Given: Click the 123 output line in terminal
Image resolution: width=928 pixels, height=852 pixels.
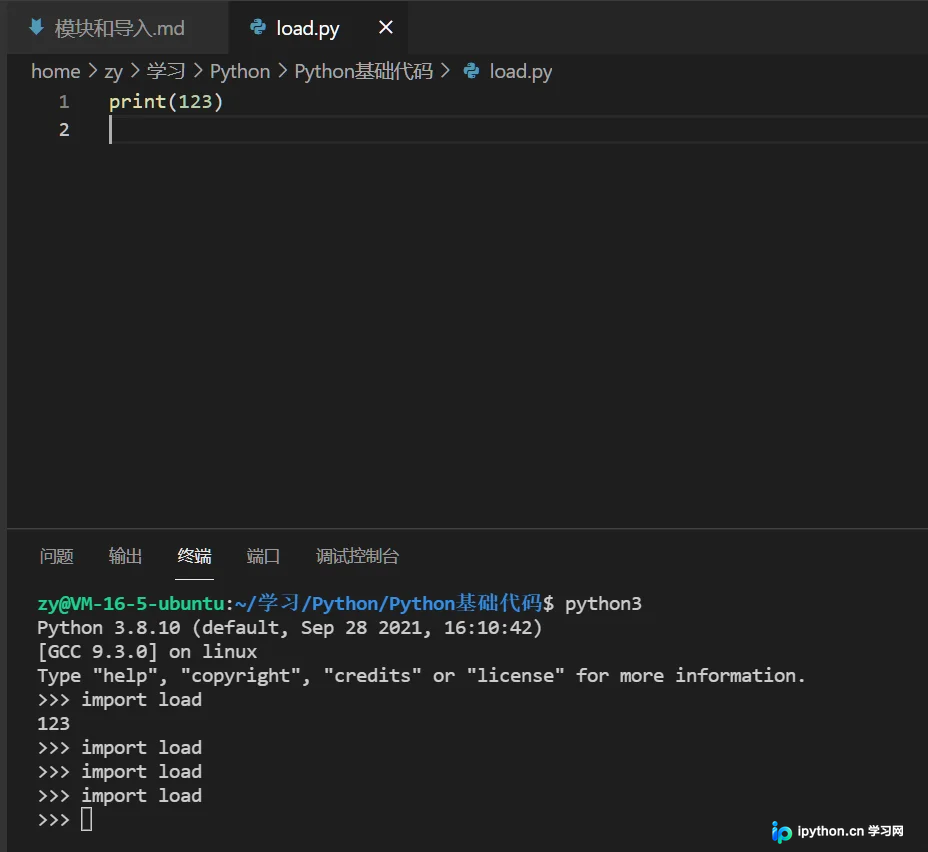Looking at the screenshot, I should [x=53, y=724].
